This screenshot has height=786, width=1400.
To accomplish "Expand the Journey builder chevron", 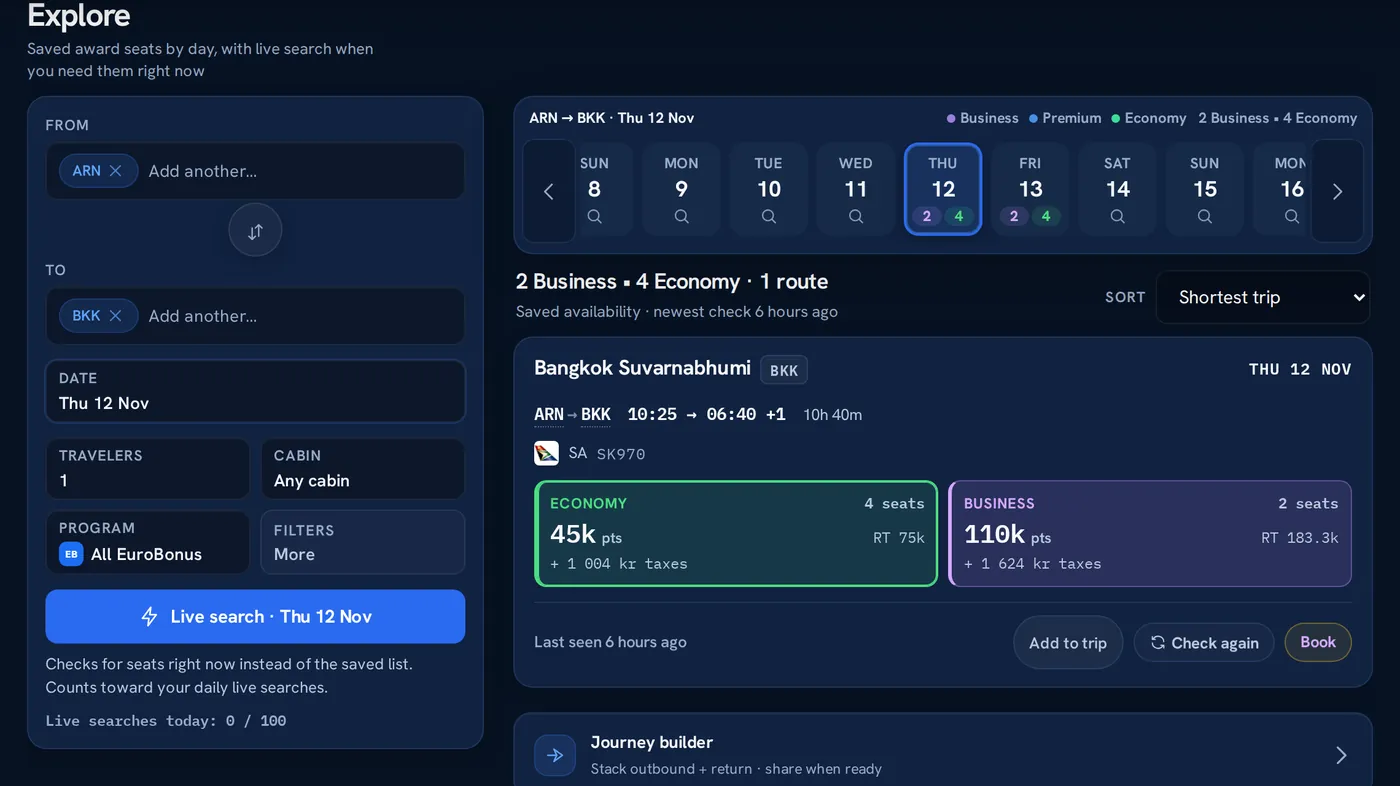I will click(1341, 755).
